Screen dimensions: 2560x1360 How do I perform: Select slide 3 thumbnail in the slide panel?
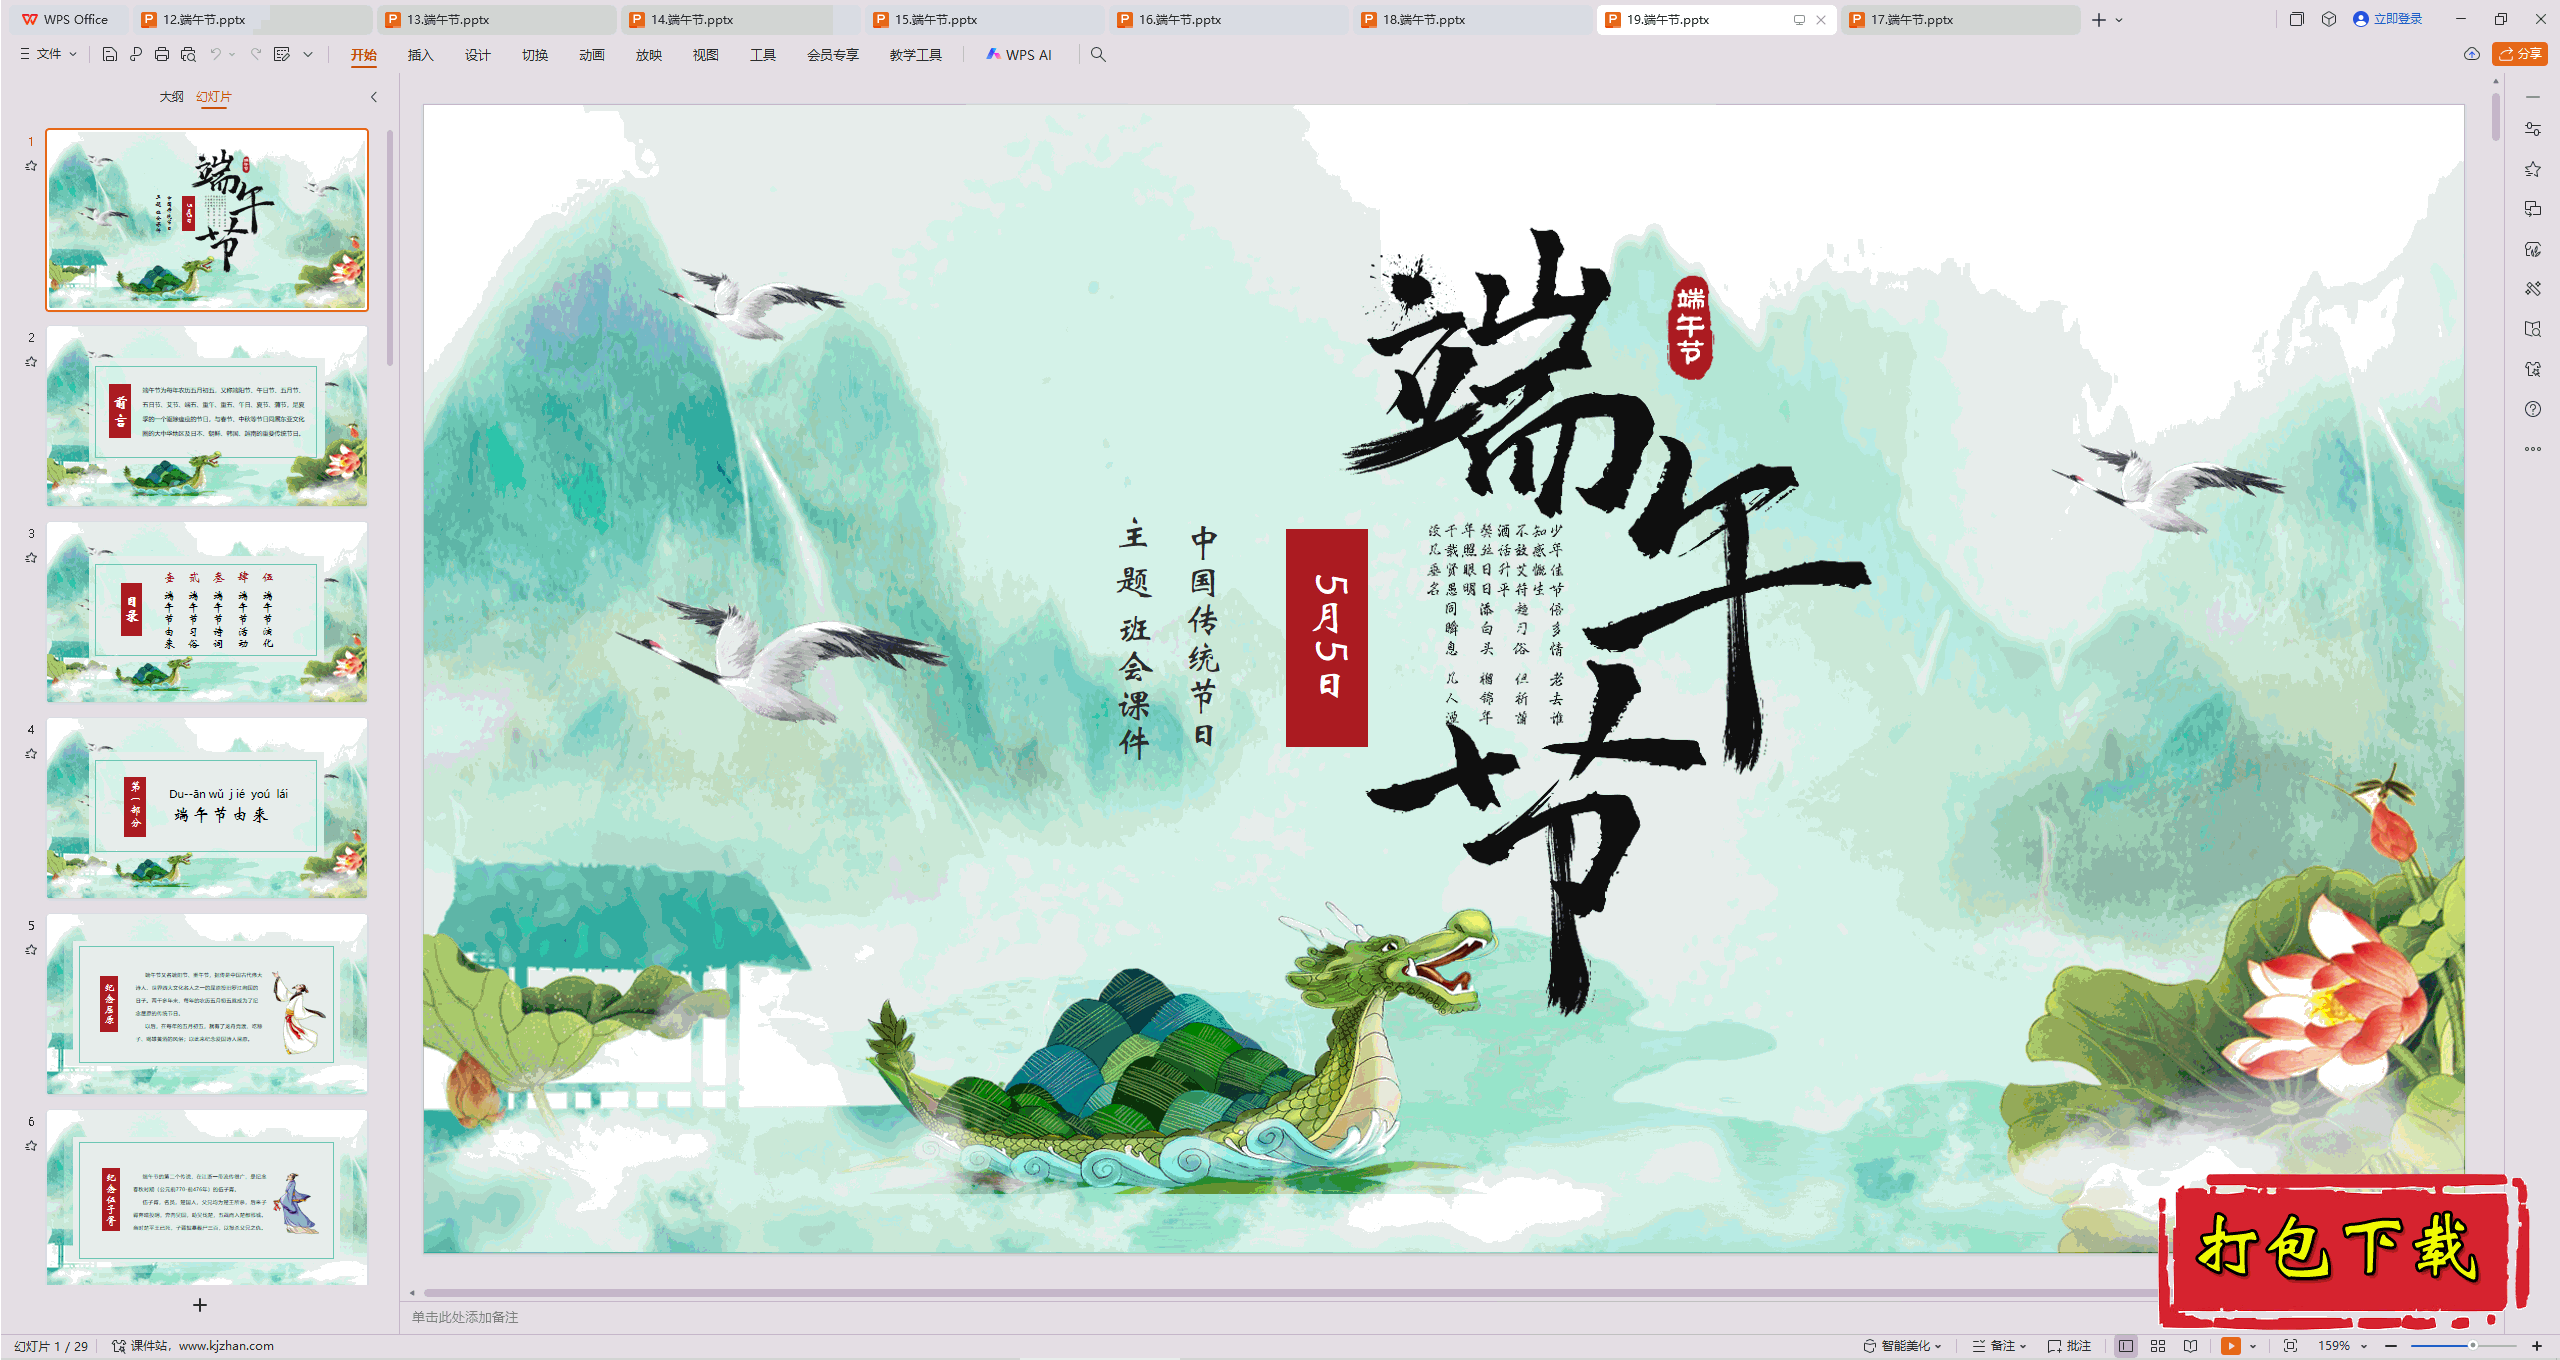click(x=207, y=611)
